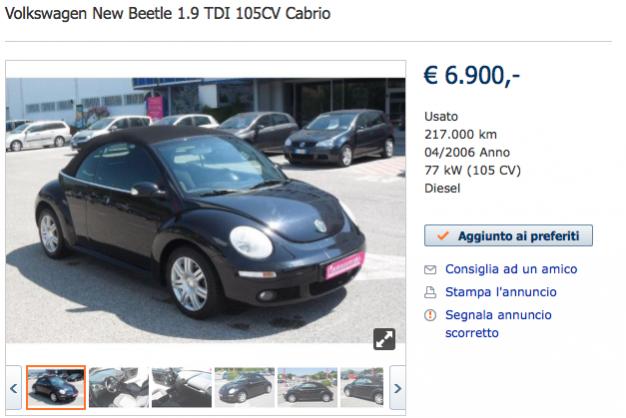Click the € 6.900 price text
626x418 pixels.
tap(471, 75)
